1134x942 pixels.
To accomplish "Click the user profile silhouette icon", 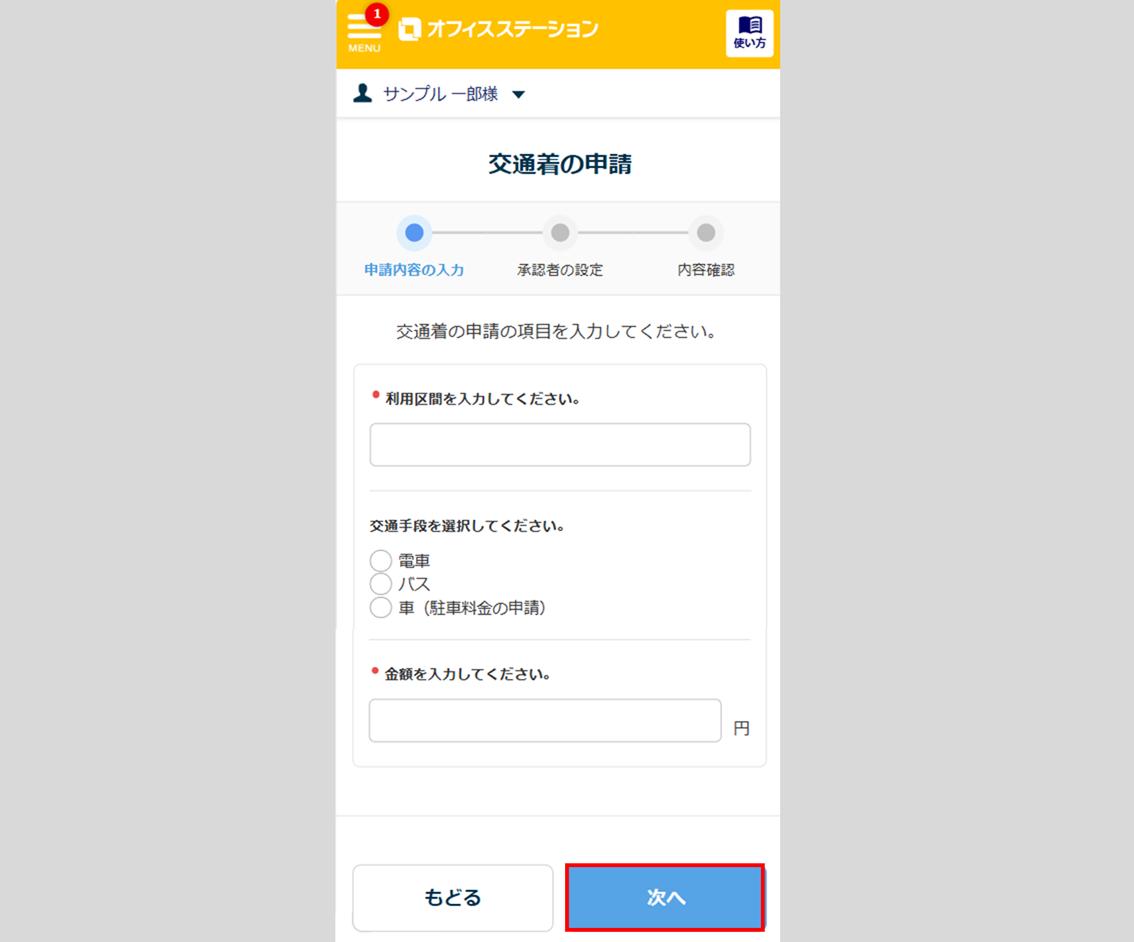I will pyautogui.click(x=362, y=93).
